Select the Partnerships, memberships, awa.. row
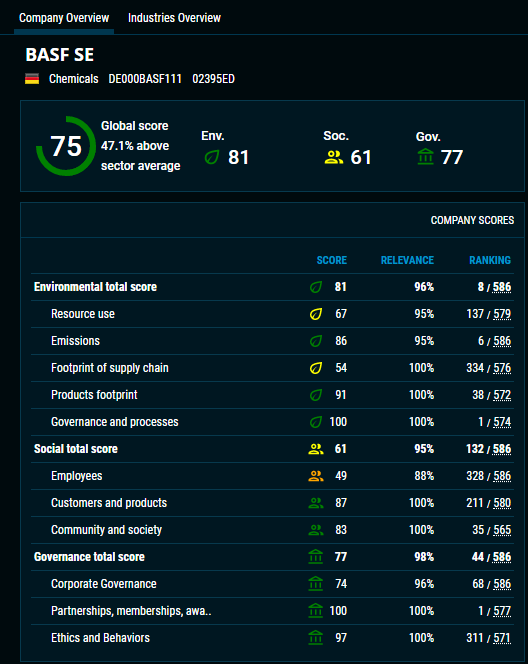 coord(272,611)
